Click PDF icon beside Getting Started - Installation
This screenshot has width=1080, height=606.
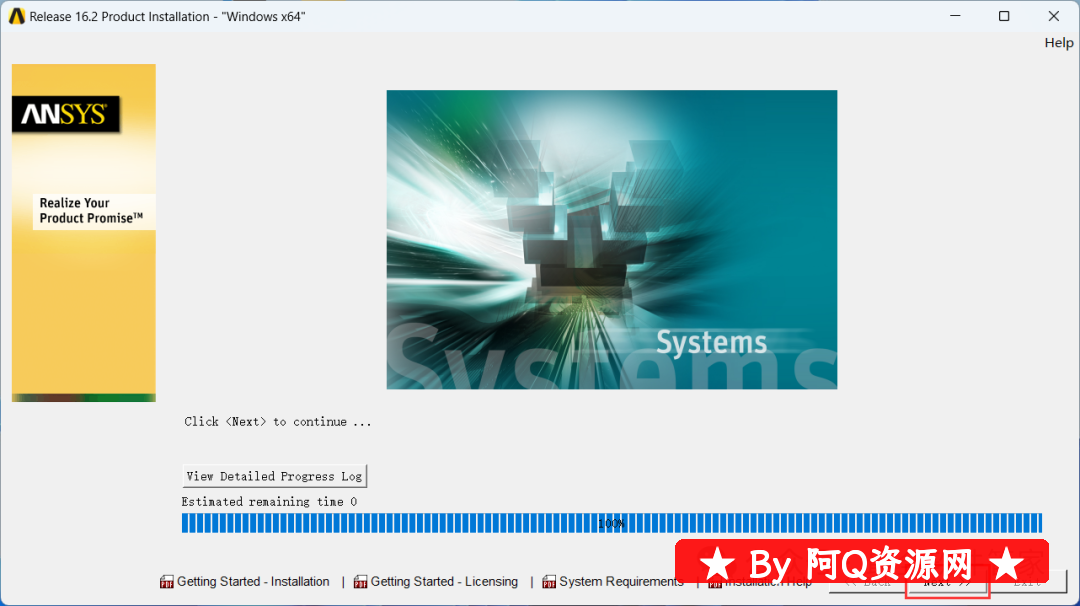(x=167, y=582)
